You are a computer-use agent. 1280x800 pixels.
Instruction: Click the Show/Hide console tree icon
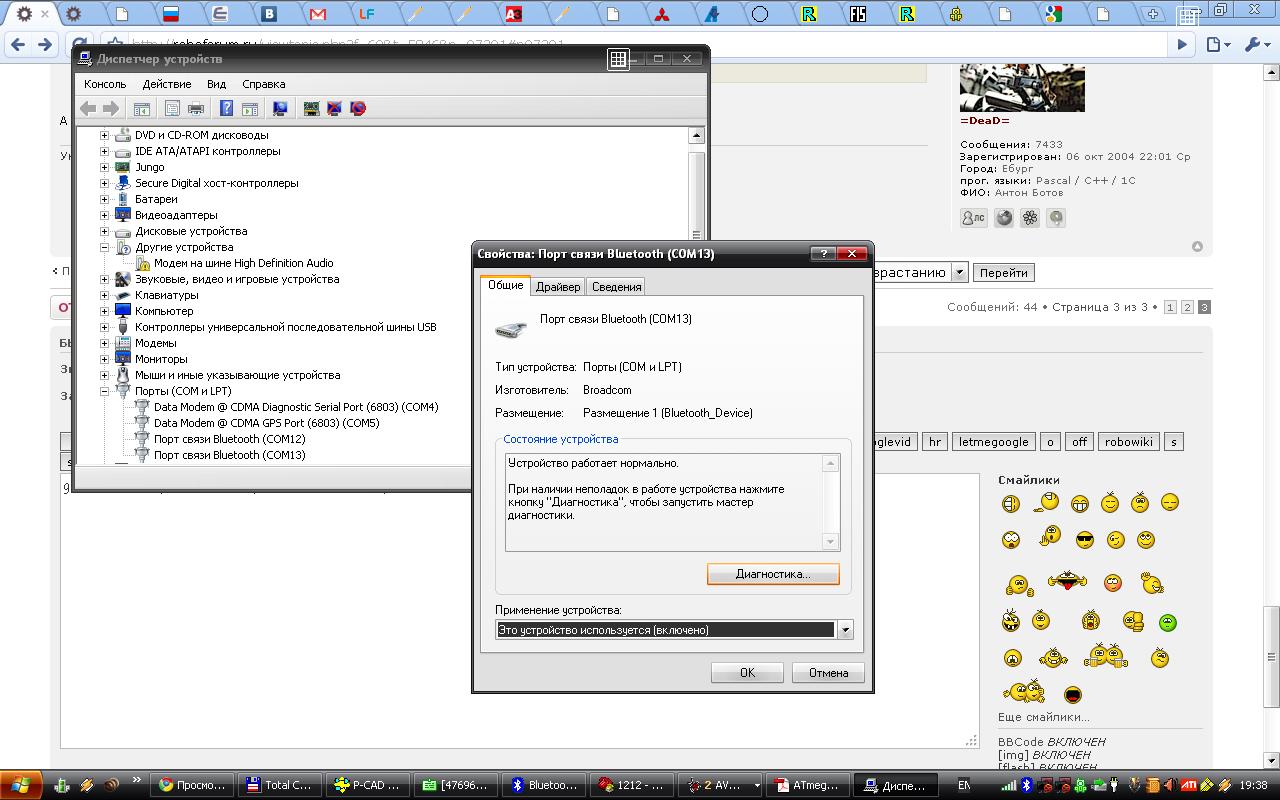(142, 108)
